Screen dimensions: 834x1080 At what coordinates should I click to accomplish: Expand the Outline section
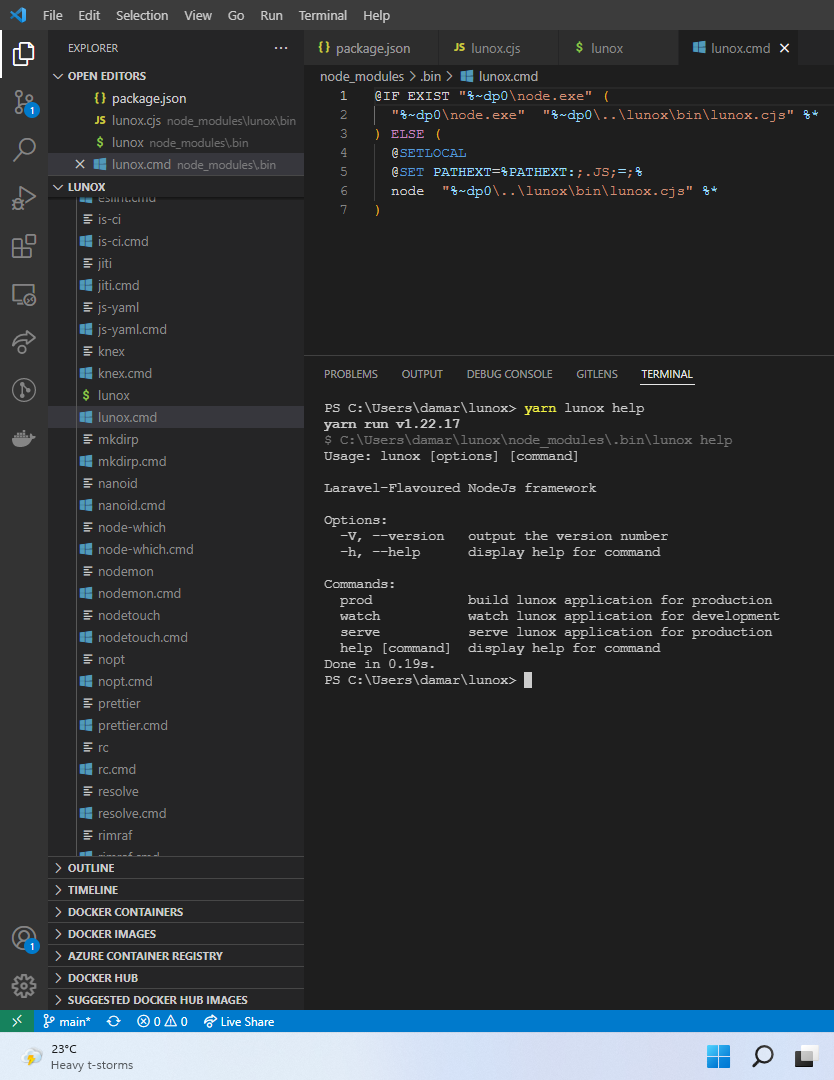coord(176,868)
